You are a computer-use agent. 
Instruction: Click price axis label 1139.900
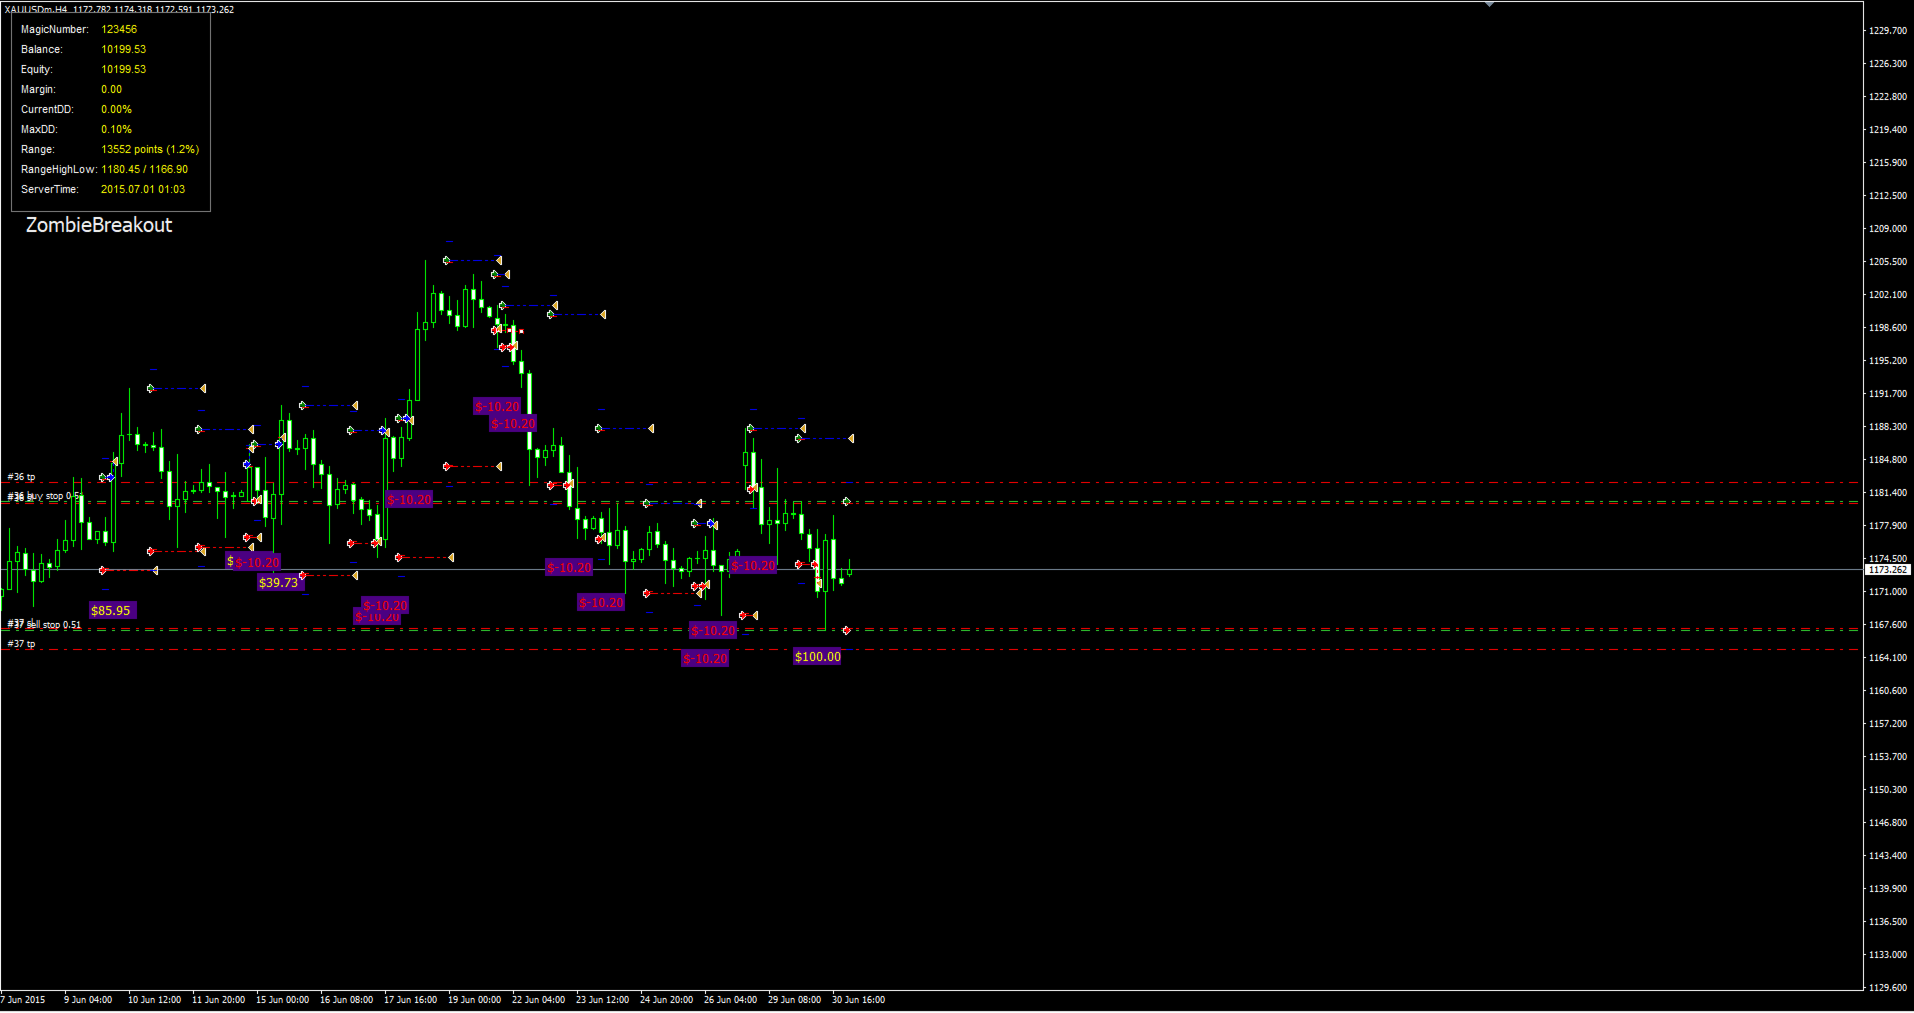point(1888,888)
